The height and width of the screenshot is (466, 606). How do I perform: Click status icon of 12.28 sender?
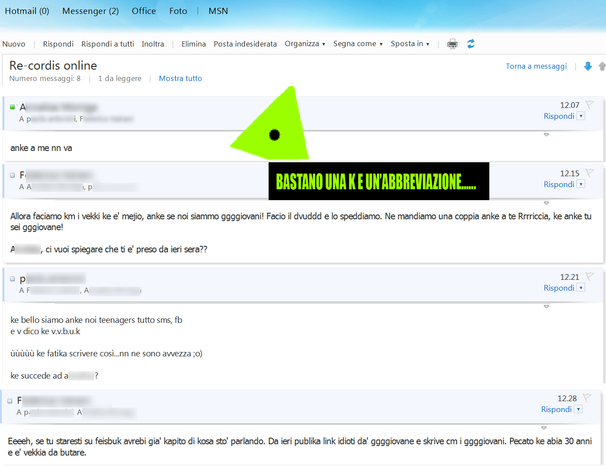tap(10, 401)
